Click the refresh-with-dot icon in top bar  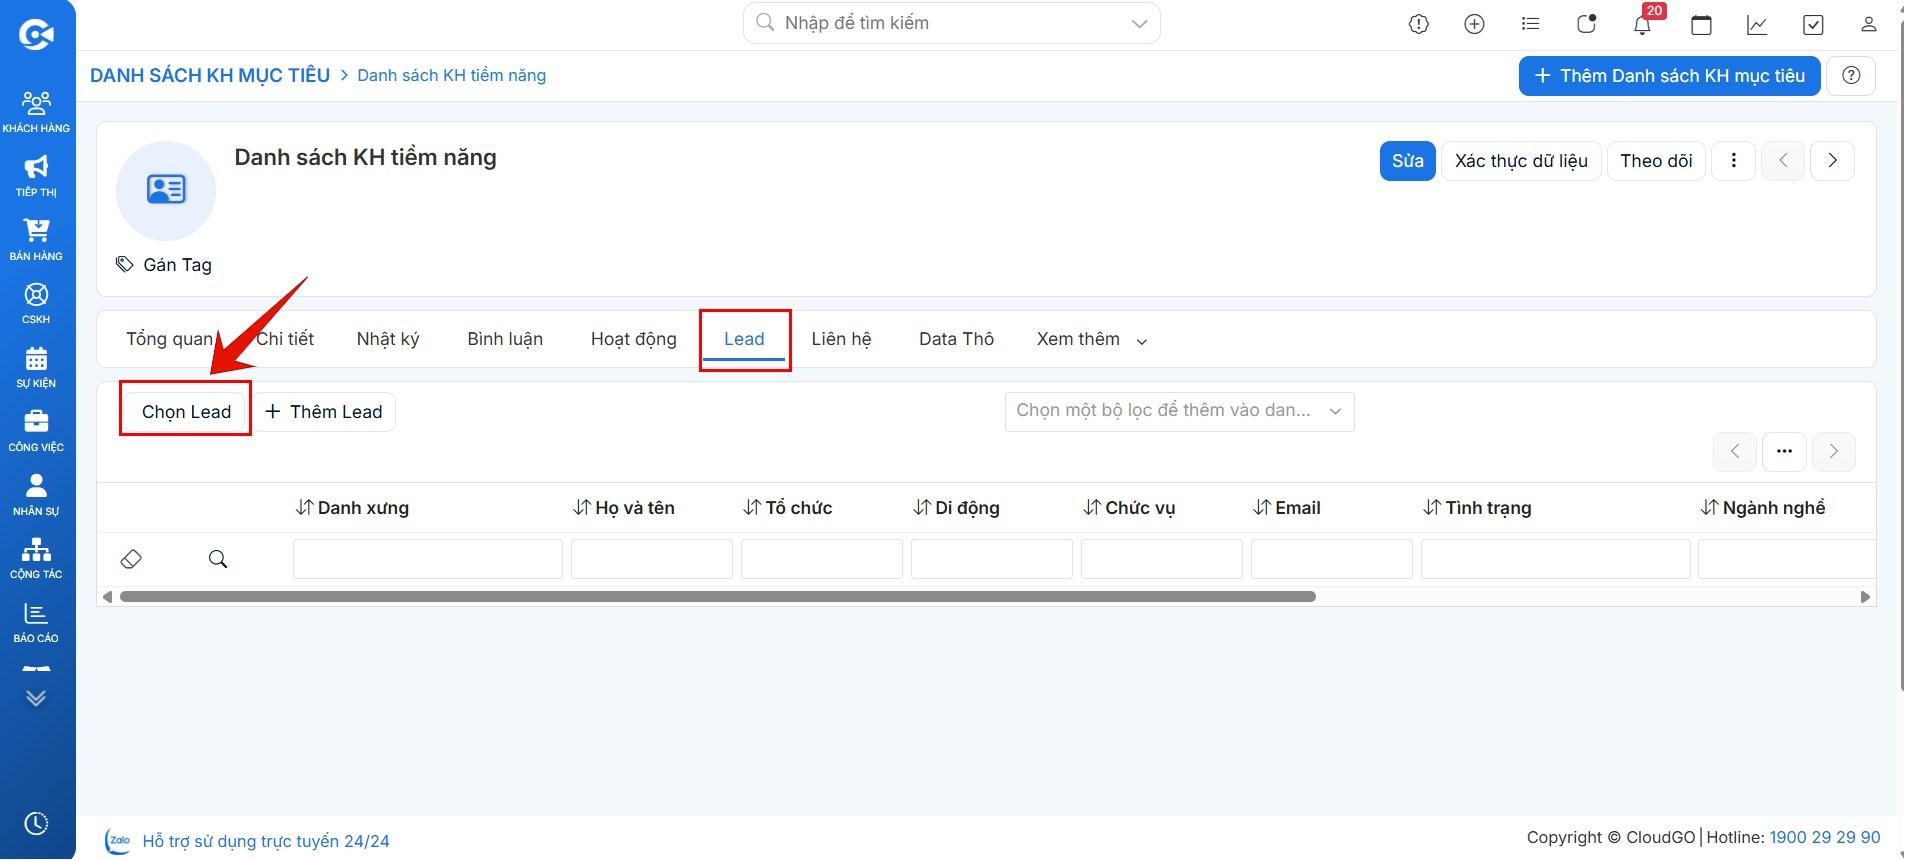[1586, 24]
